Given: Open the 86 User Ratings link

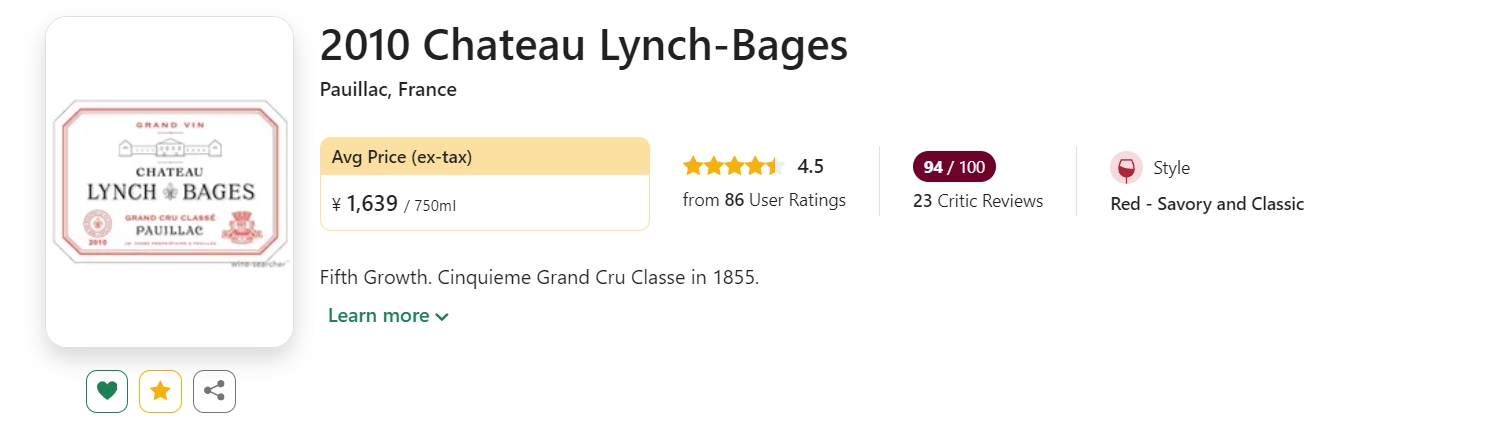Looking at the screenshot, I should [764, 200].
